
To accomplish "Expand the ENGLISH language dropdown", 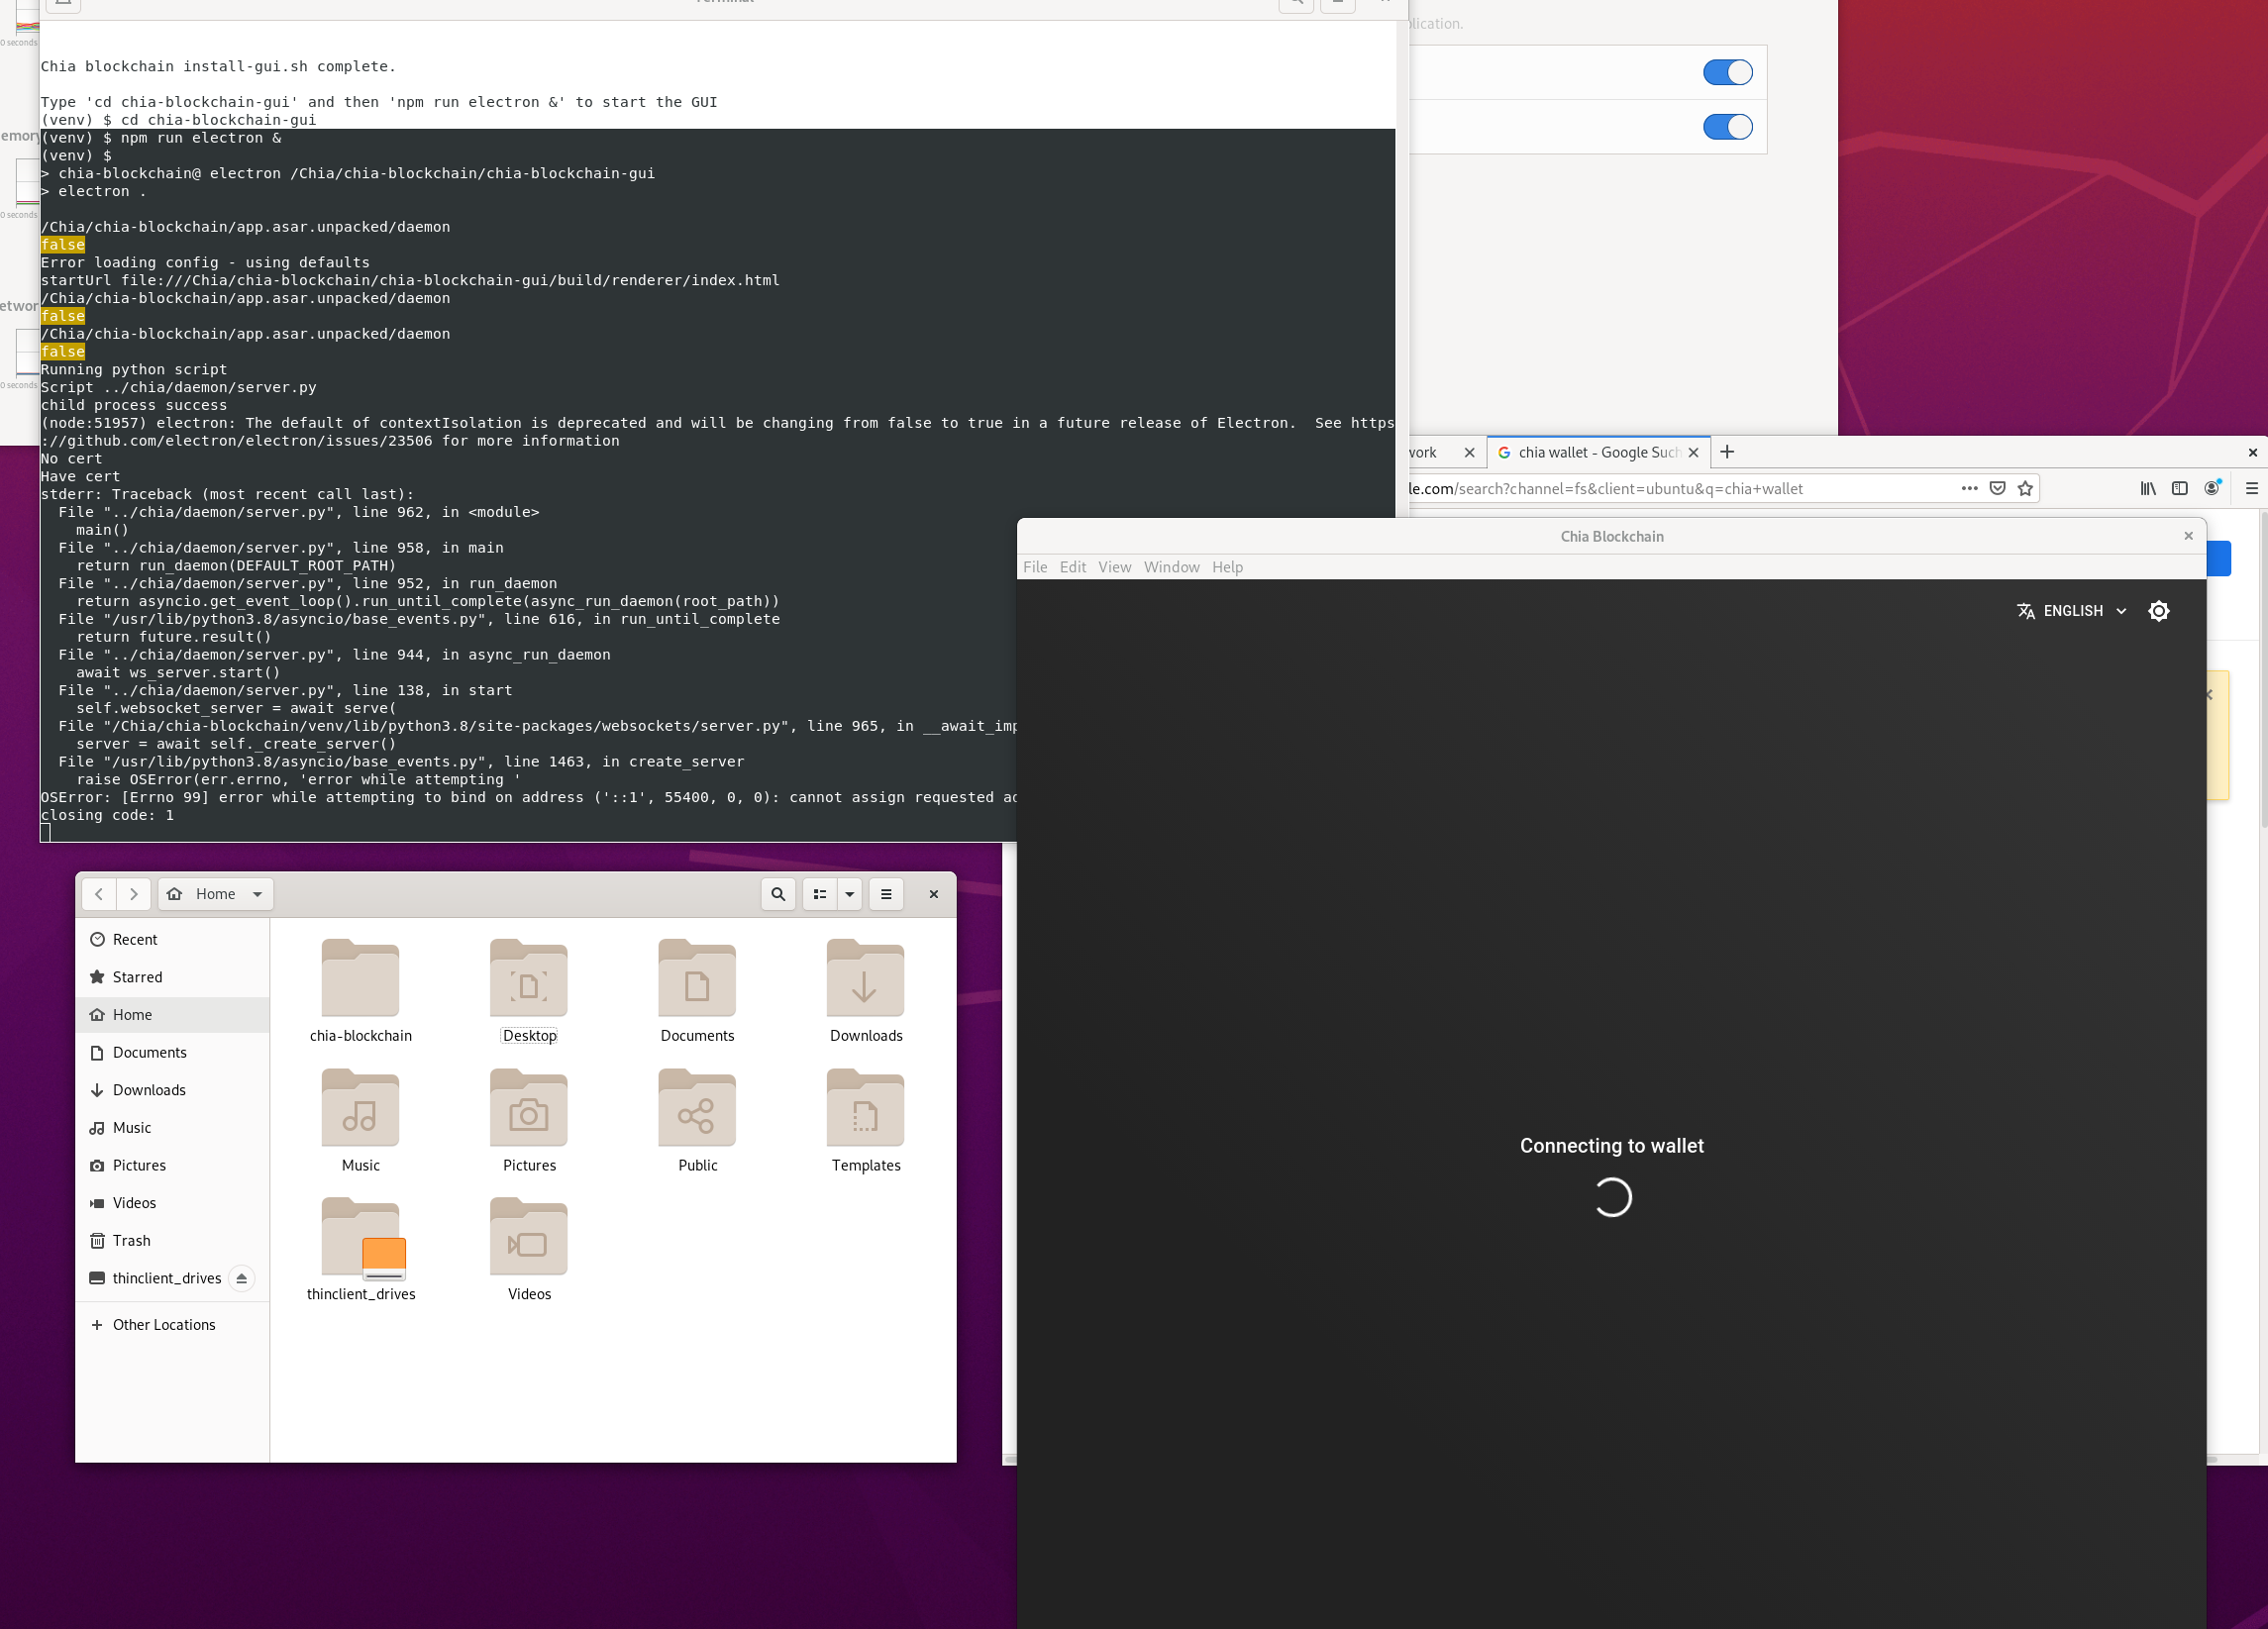I will click(2124, 610).
